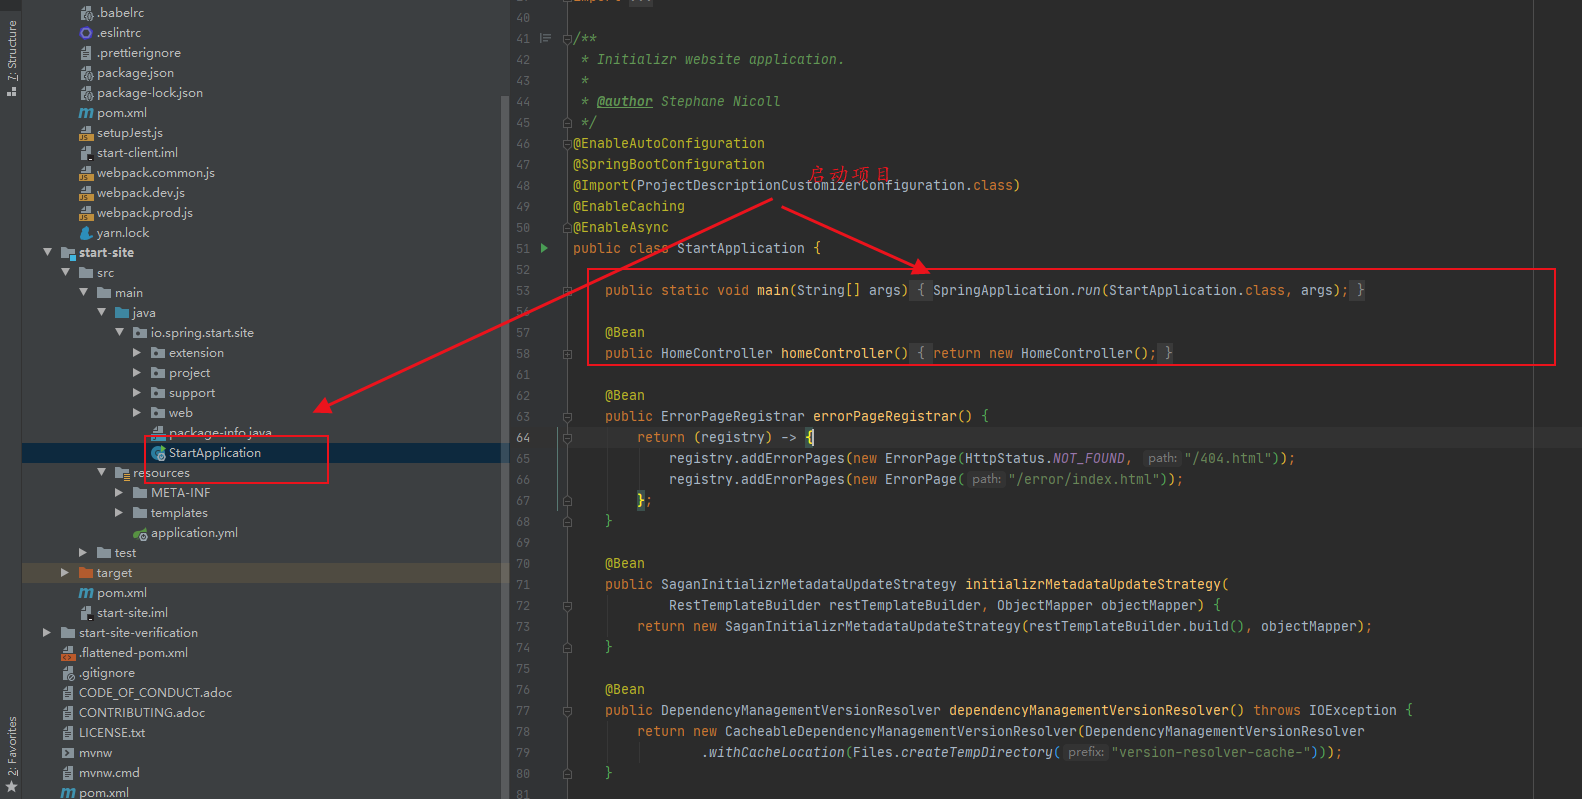
Task: Fold the main method at line 53
Action: pos(567,290)
